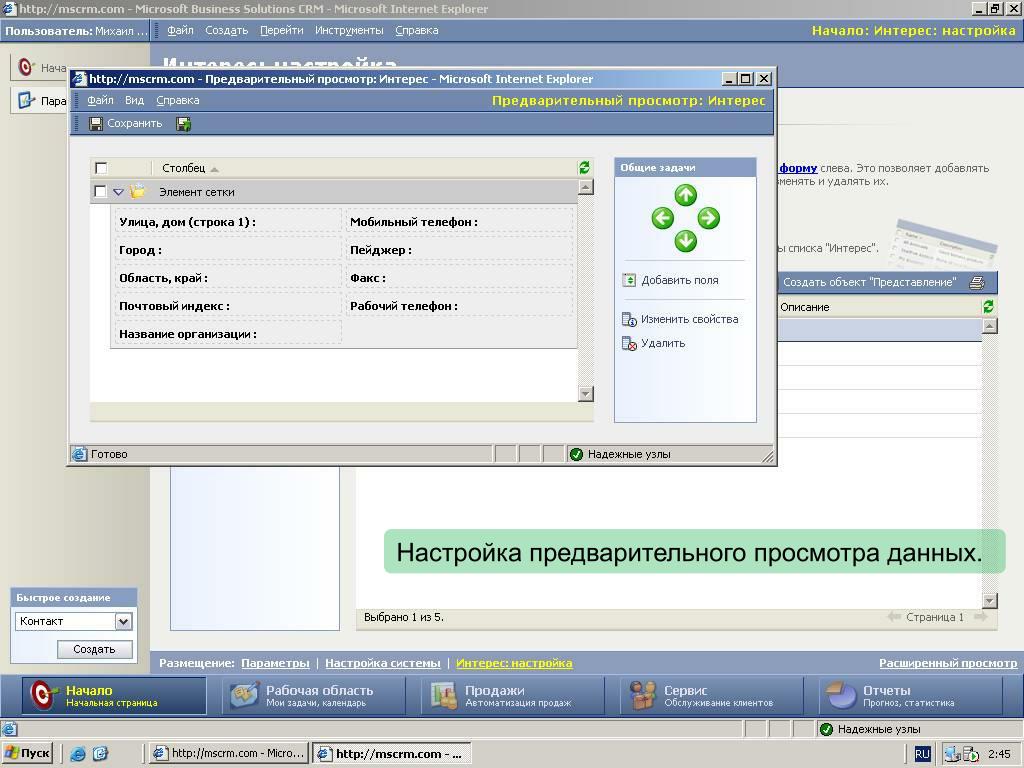Click the green left arrow in Общие задачи

click(662, 217)
